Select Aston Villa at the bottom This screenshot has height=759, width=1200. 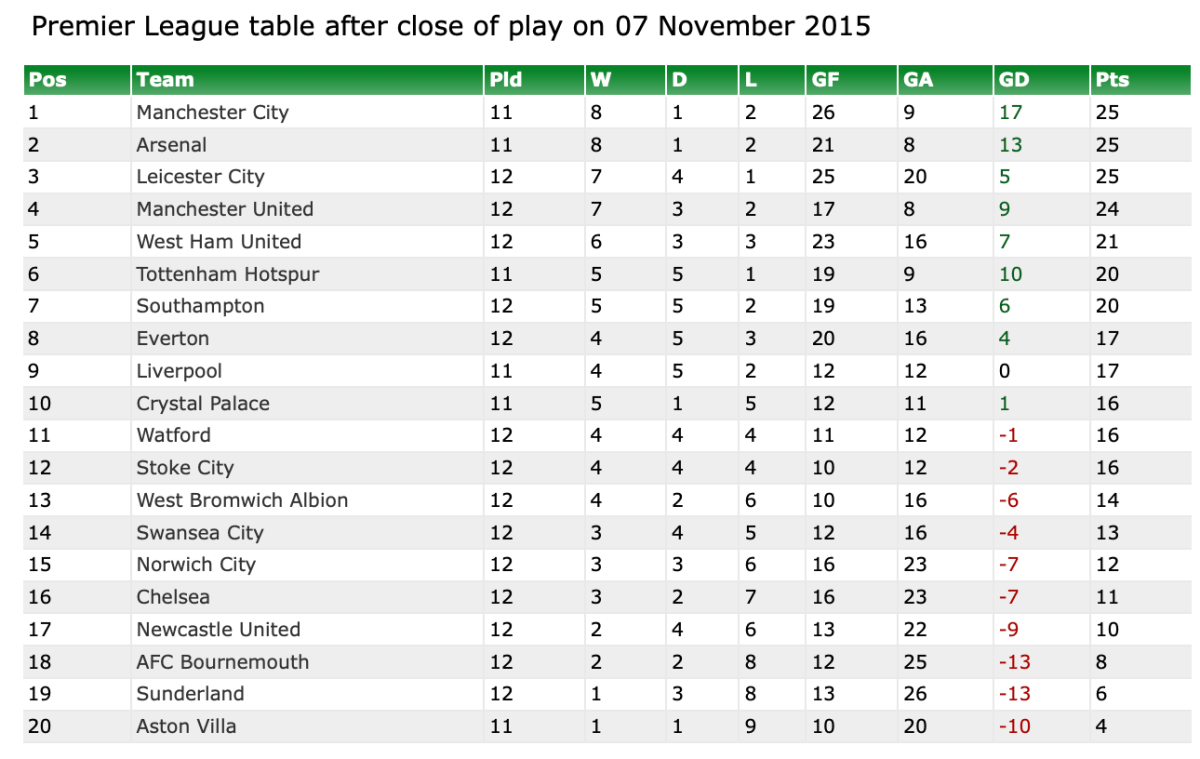[186, 726]
